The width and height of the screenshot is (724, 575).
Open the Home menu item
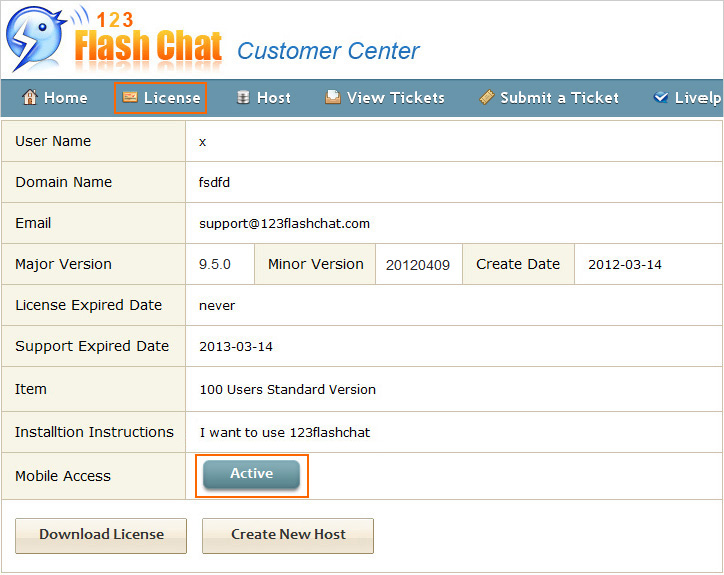(54, 97)
